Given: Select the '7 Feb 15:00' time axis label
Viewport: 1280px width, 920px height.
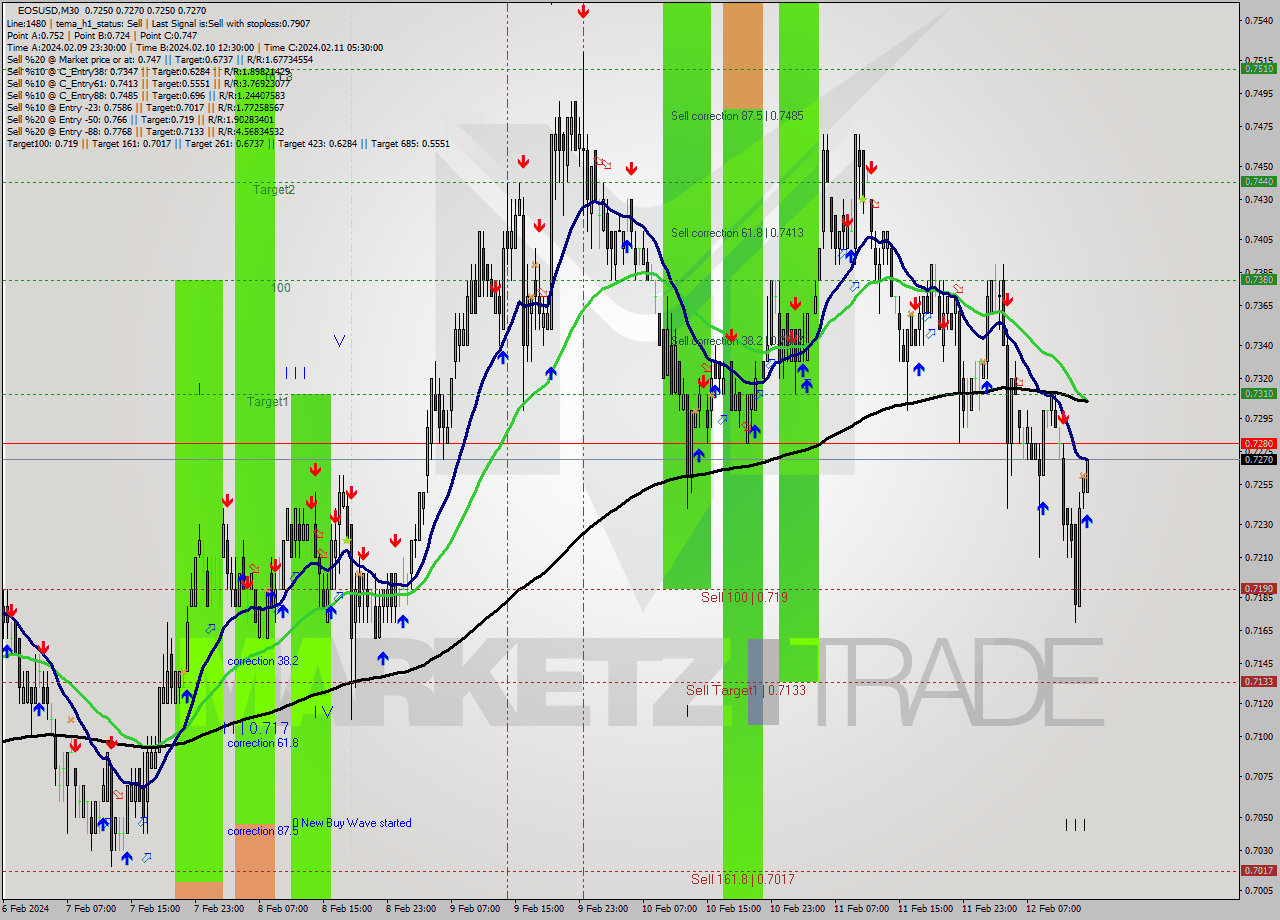Looking at the screenshot, I should coord(155,909).
